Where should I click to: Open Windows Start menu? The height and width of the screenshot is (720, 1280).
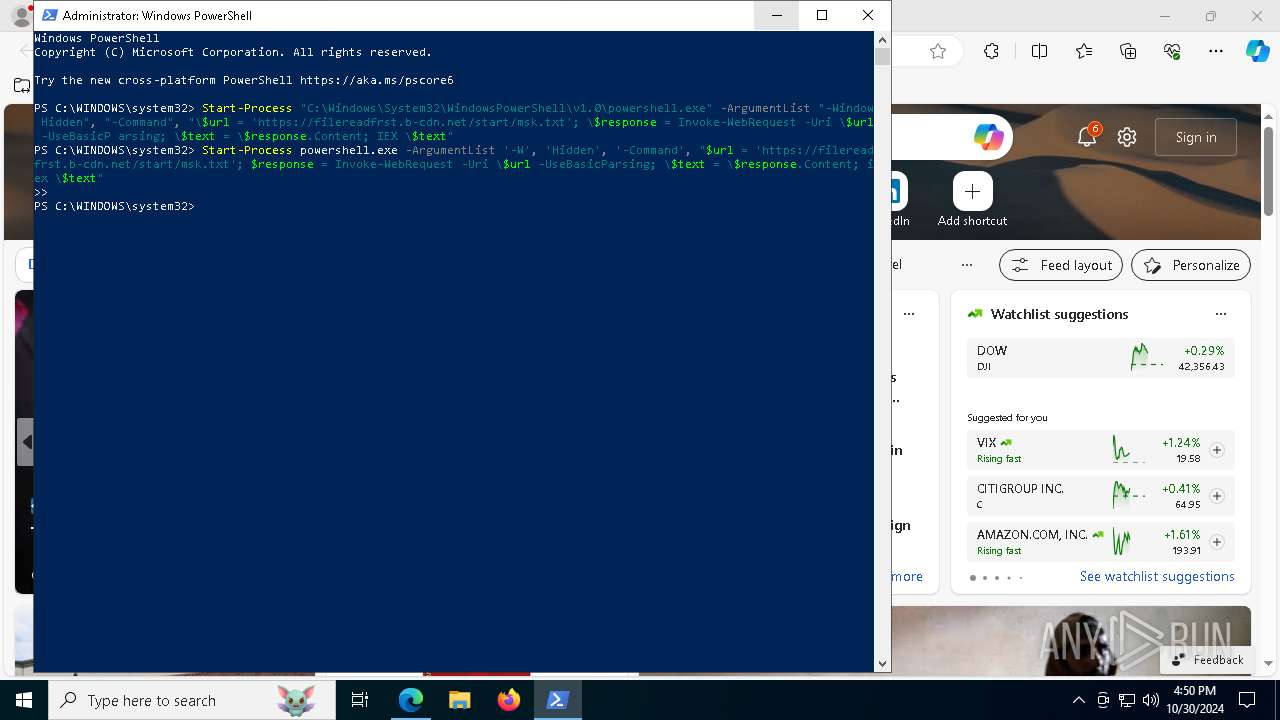tap(24, 700)
